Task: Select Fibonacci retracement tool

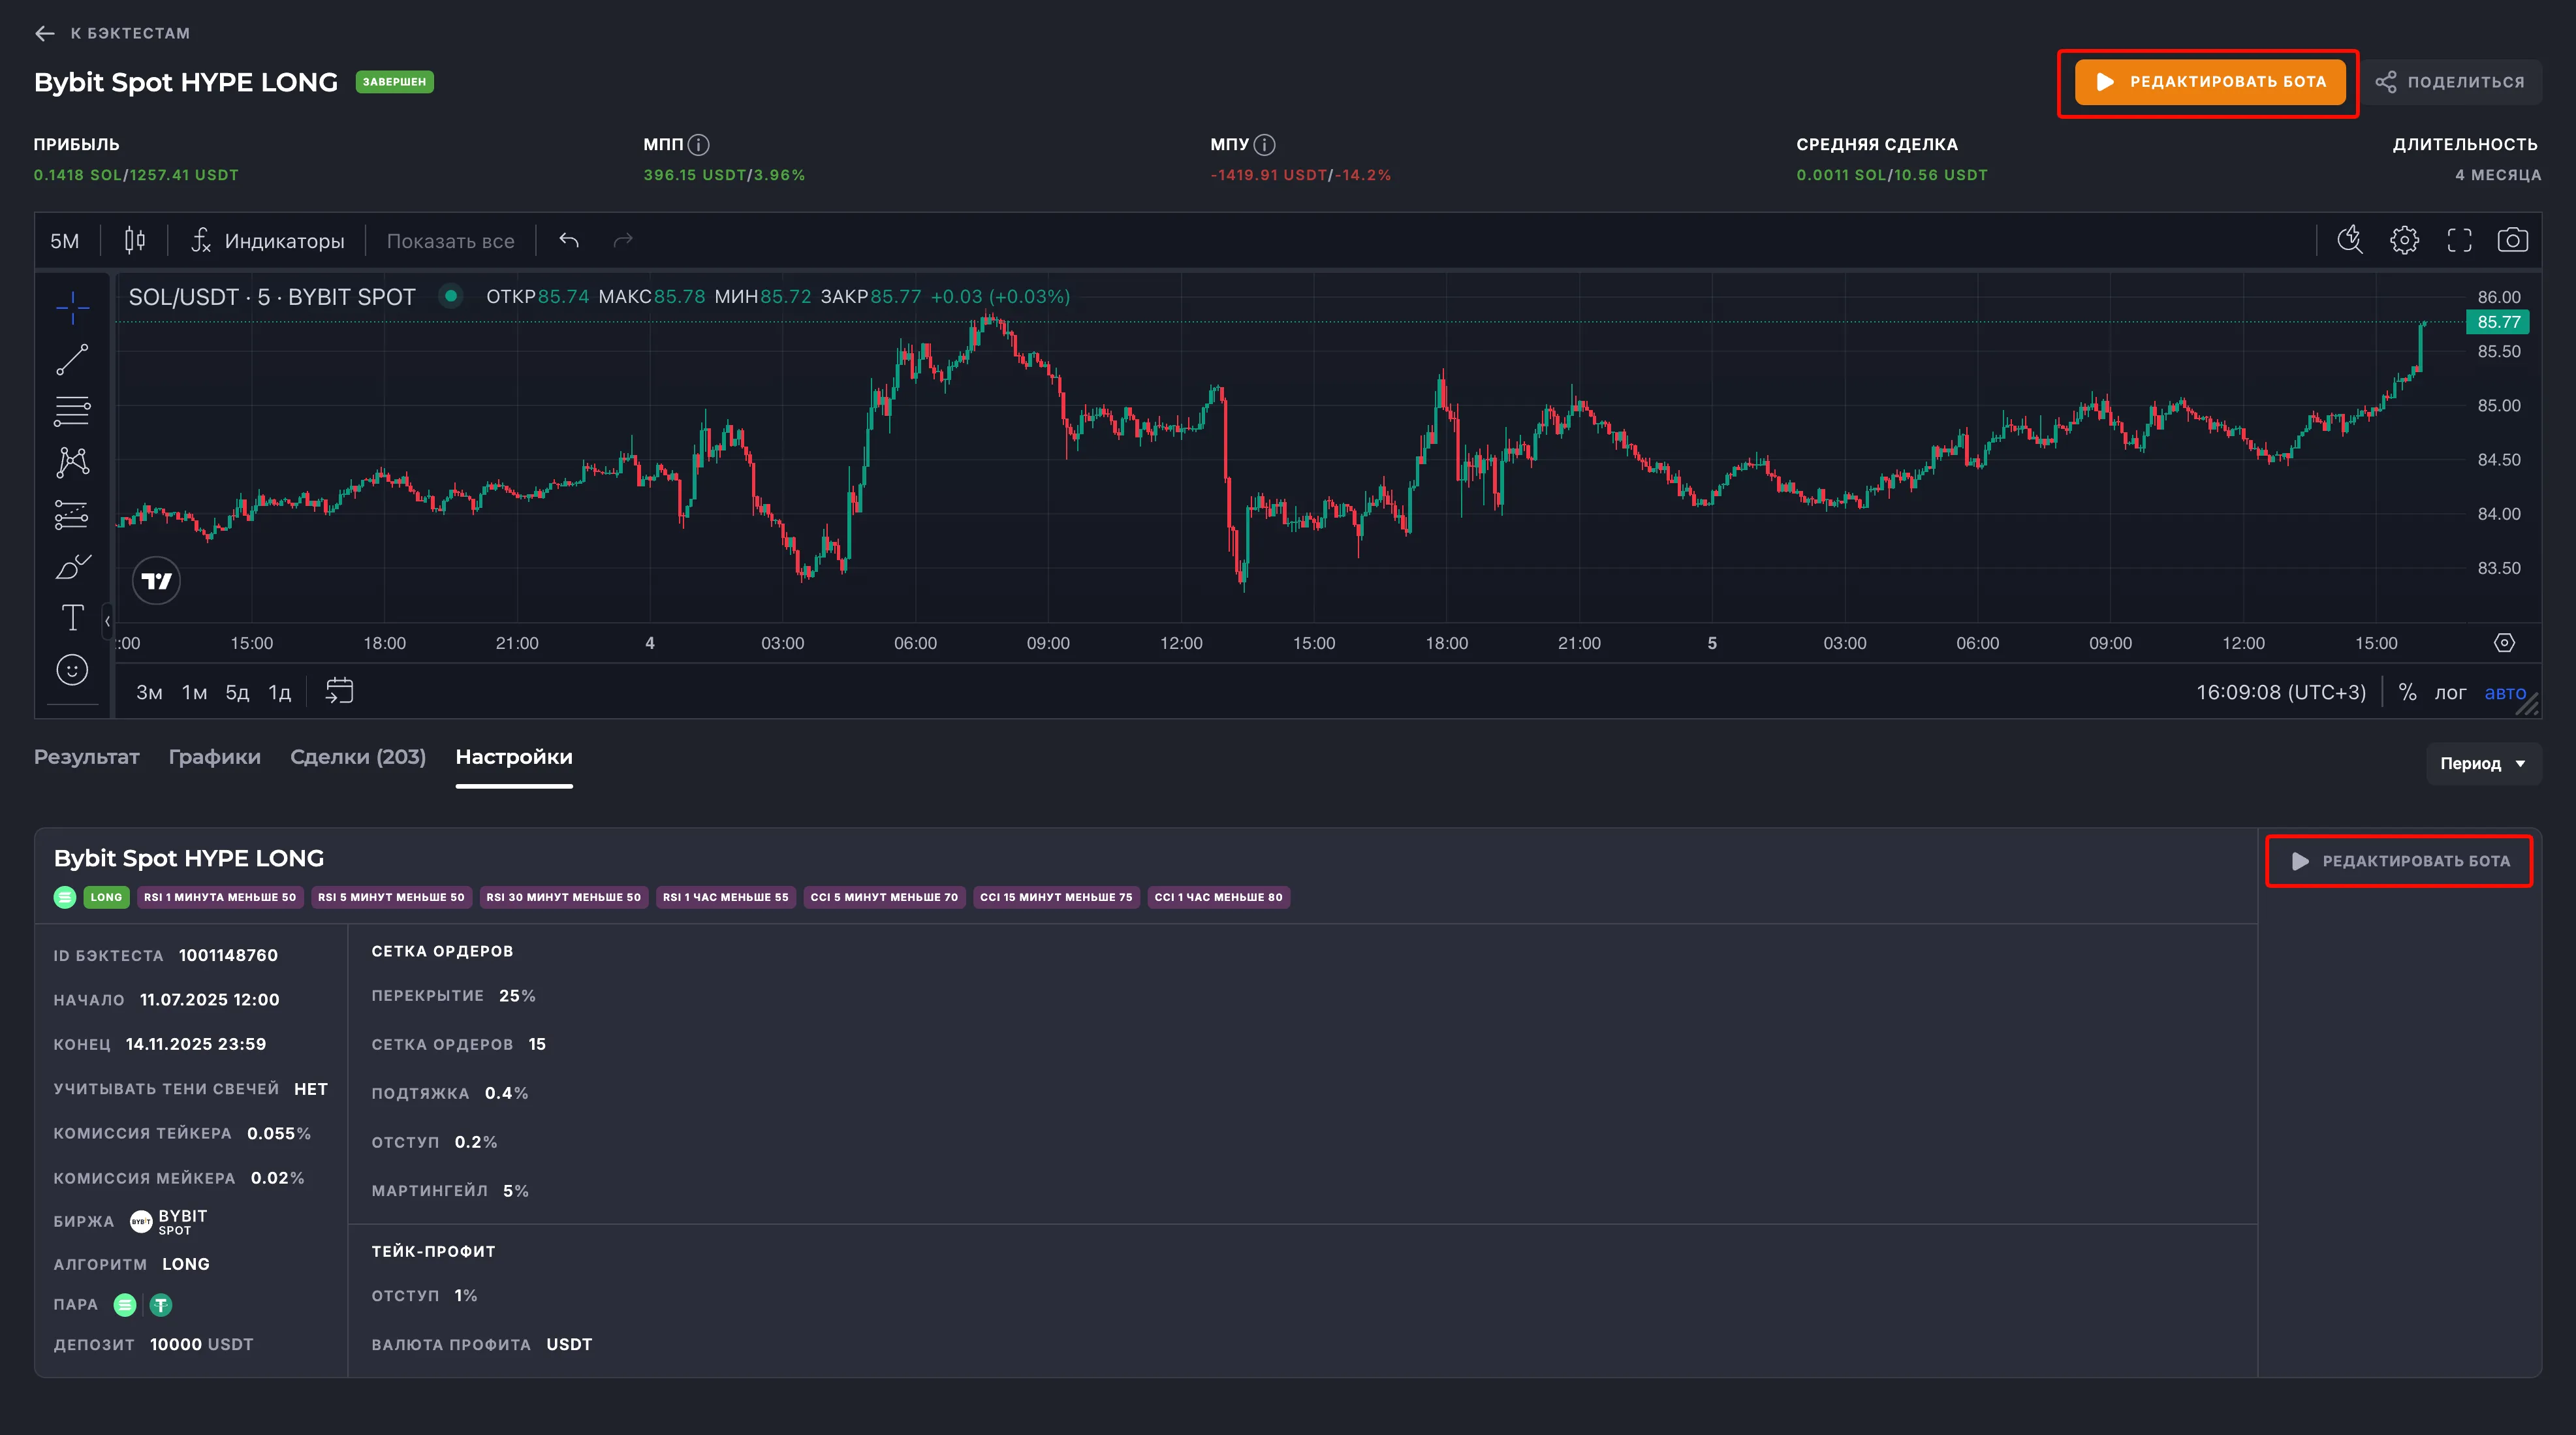Action: [x=72, y=411]
